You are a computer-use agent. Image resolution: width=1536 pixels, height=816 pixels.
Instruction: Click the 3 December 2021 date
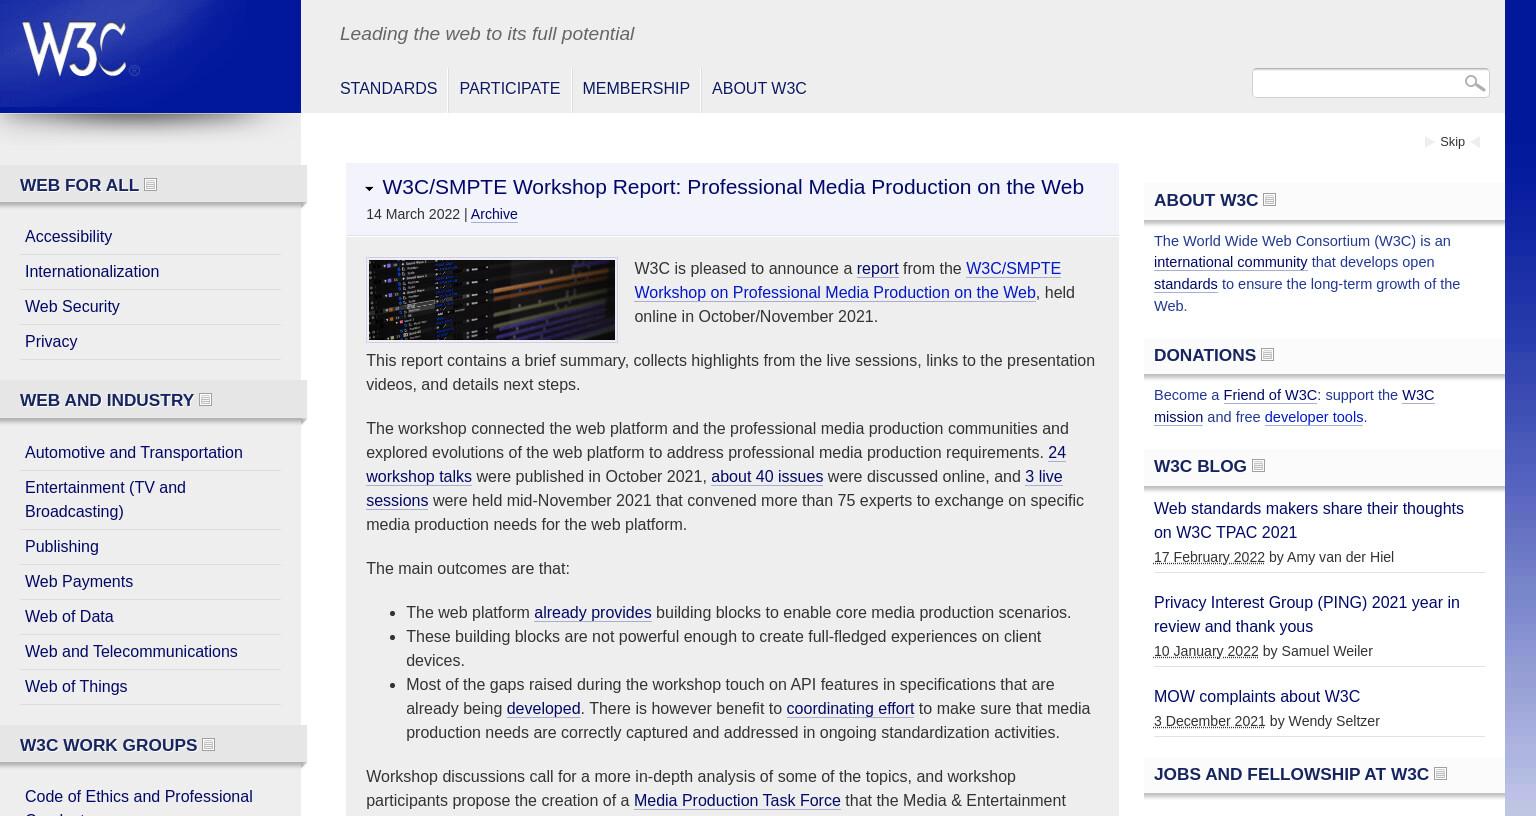pos(1210,722)
